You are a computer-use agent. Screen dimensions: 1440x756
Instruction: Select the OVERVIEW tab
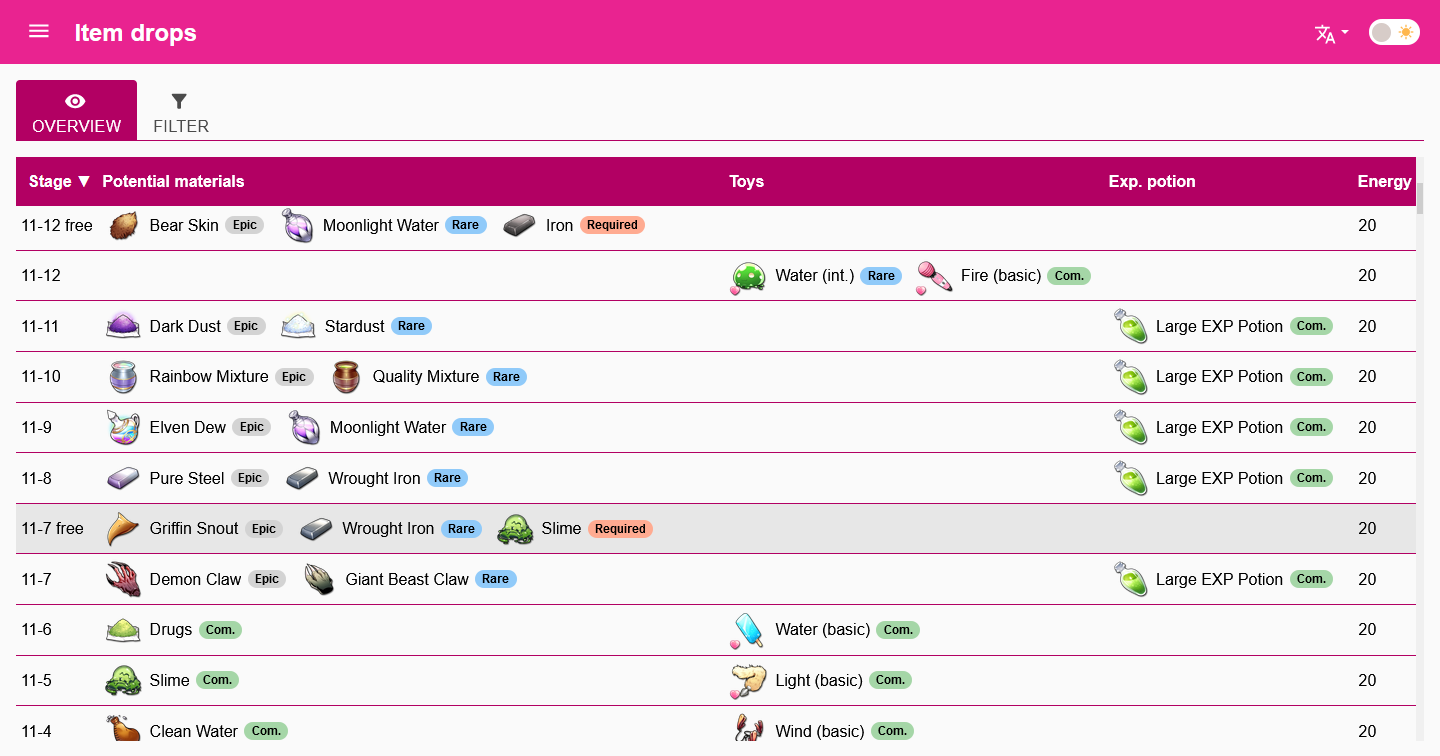click(76, 110)
